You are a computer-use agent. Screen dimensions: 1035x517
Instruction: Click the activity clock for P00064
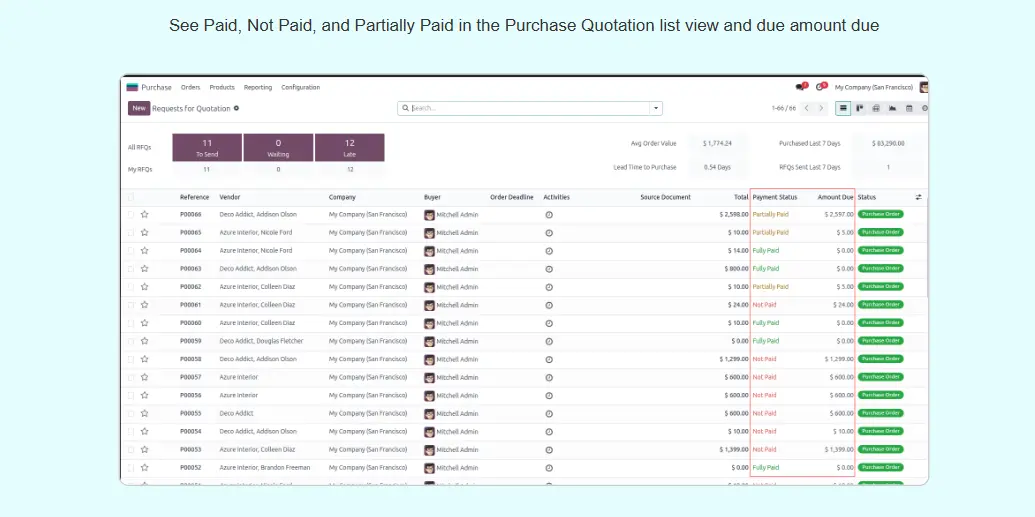549,251
